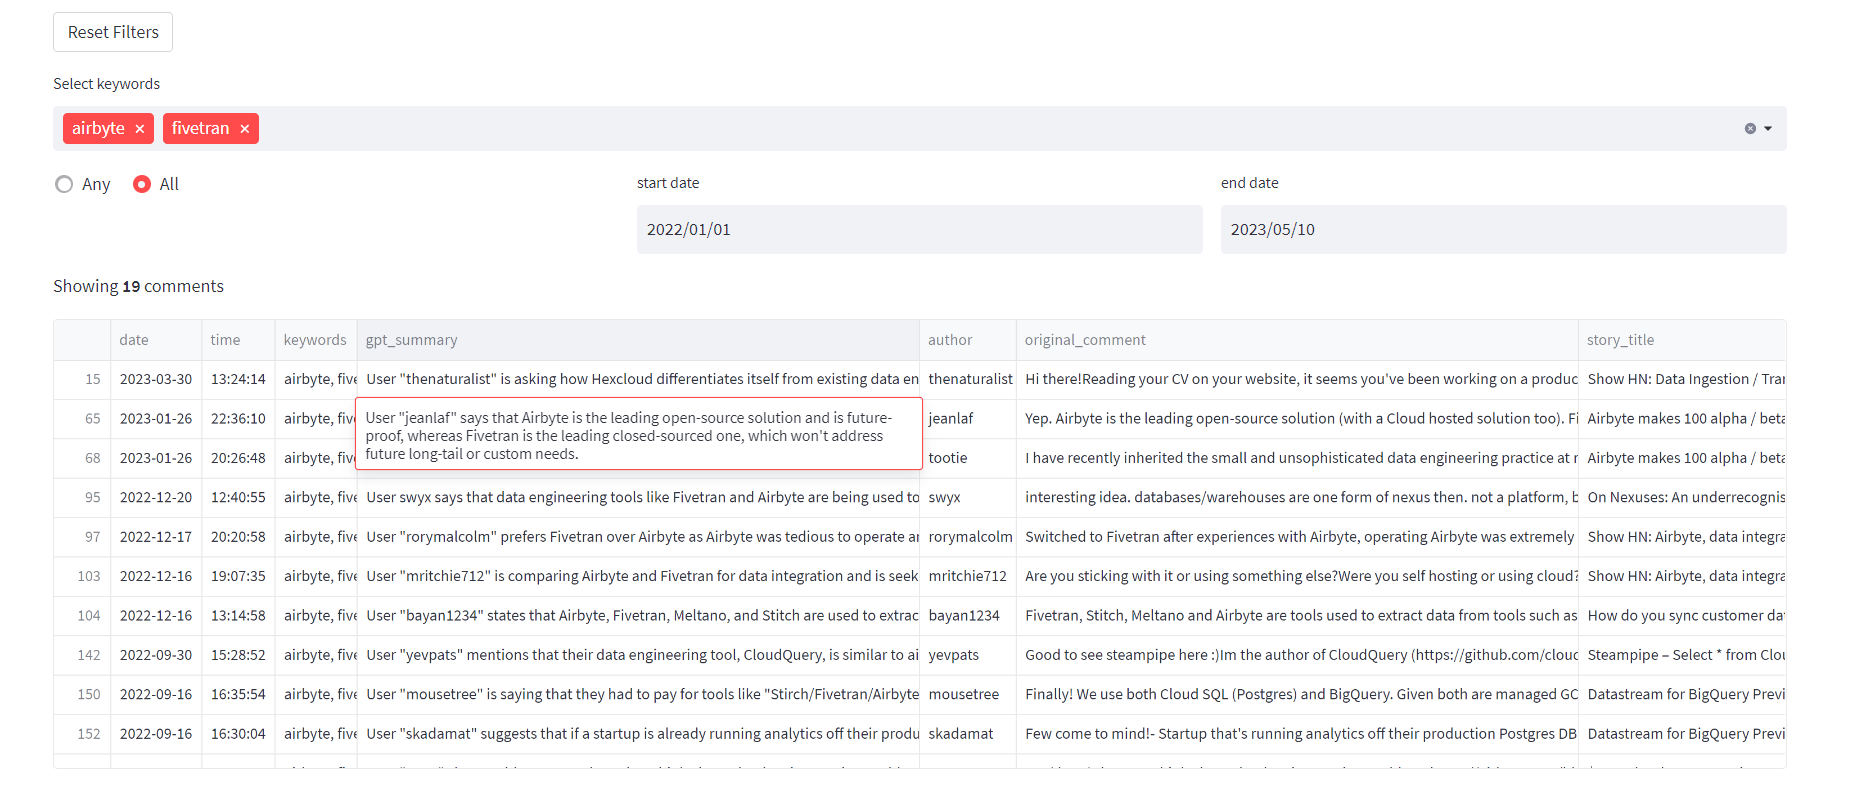This screenshot has height=801, width=1850.
Task: Click author cell jeanlaf
Action: [968, 418]
